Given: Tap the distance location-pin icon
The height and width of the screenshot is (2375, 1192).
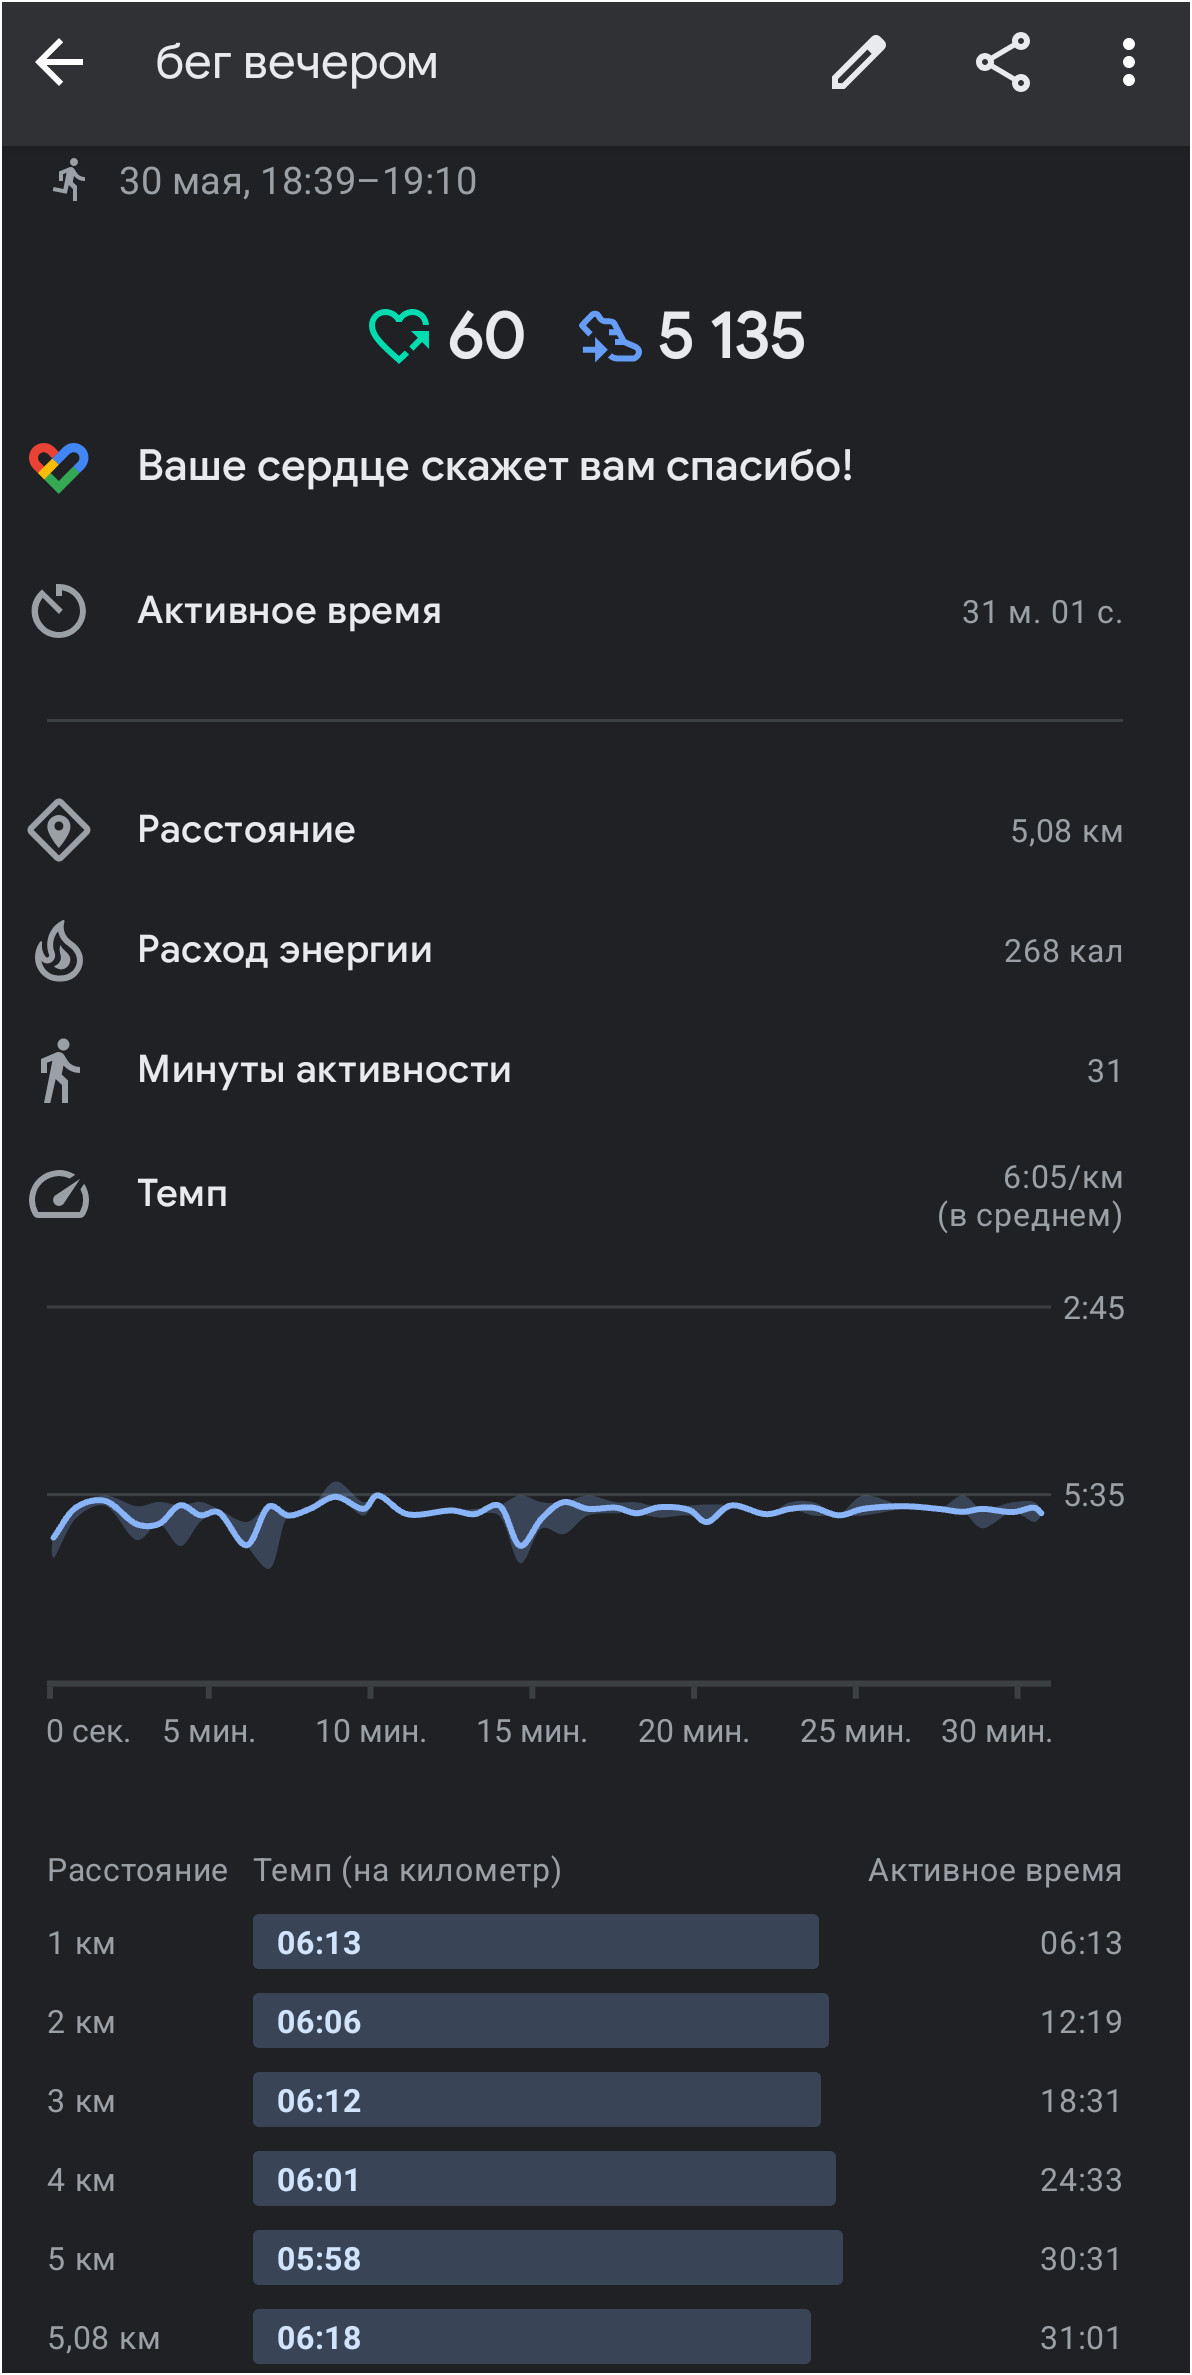Looking at the screenshot, I should 59,830.
